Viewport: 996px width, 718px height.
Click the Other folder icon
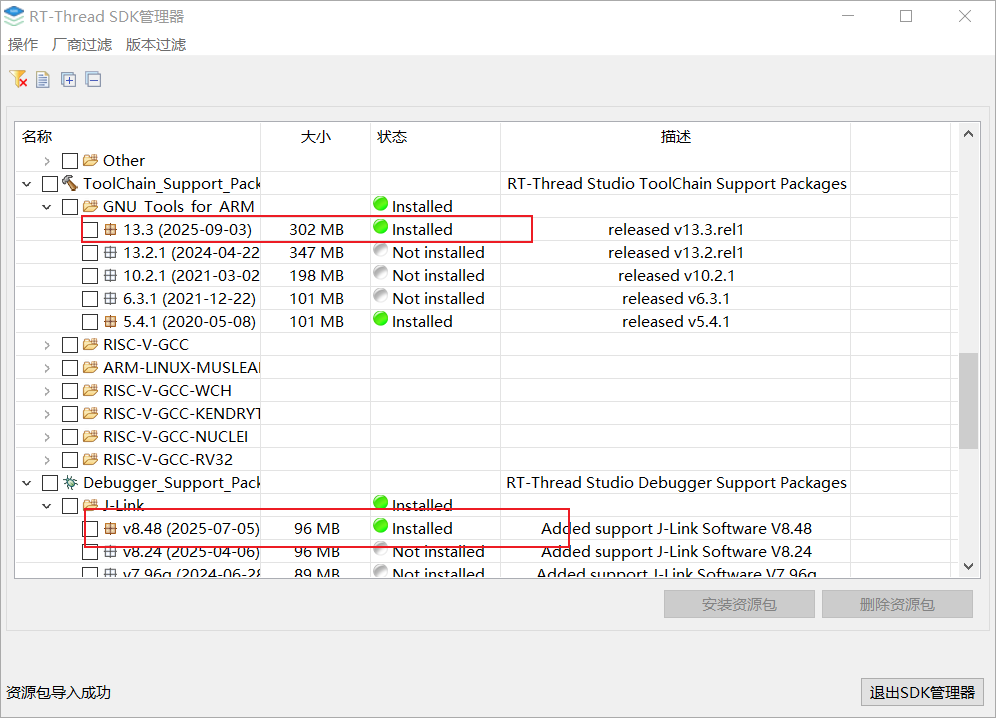pos(90,160)
